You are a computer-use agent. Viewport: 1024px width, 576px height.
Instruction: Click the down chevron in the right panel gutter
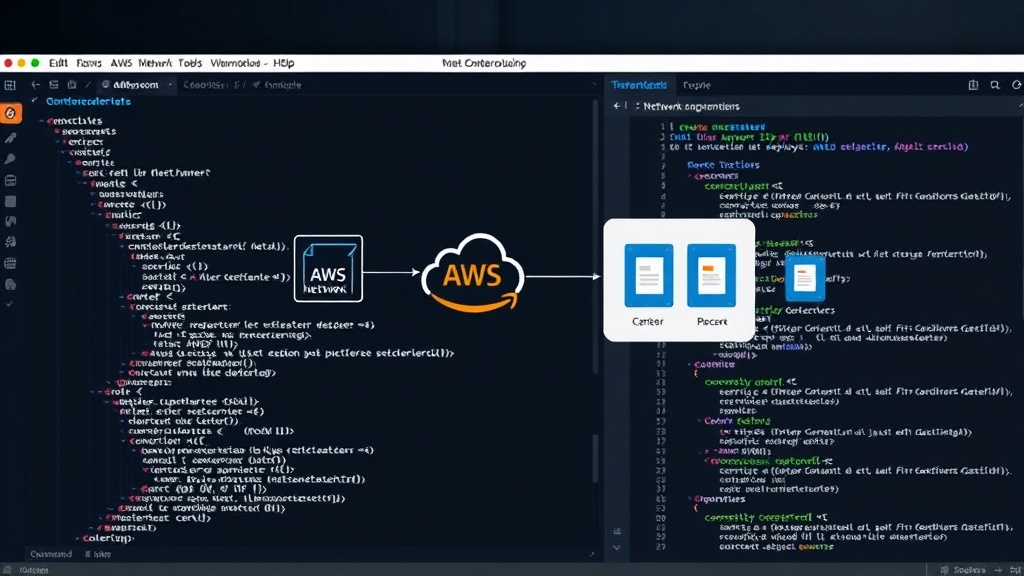pos(616,548)
